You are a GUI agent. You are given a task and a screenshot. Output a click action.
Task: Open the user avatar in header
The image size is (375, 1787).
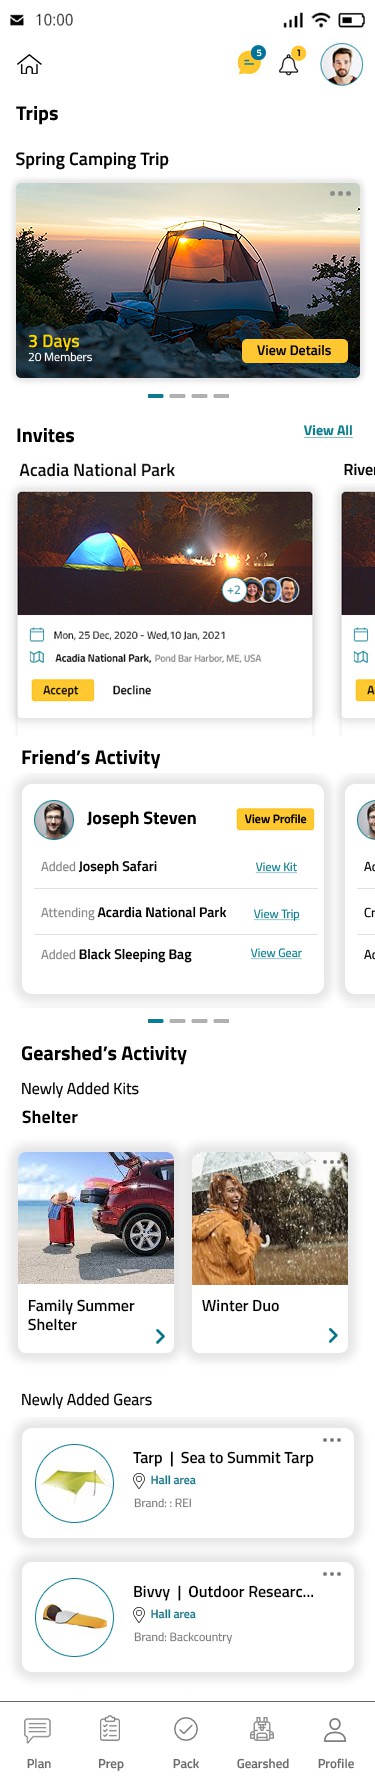[x=341, y=65]
